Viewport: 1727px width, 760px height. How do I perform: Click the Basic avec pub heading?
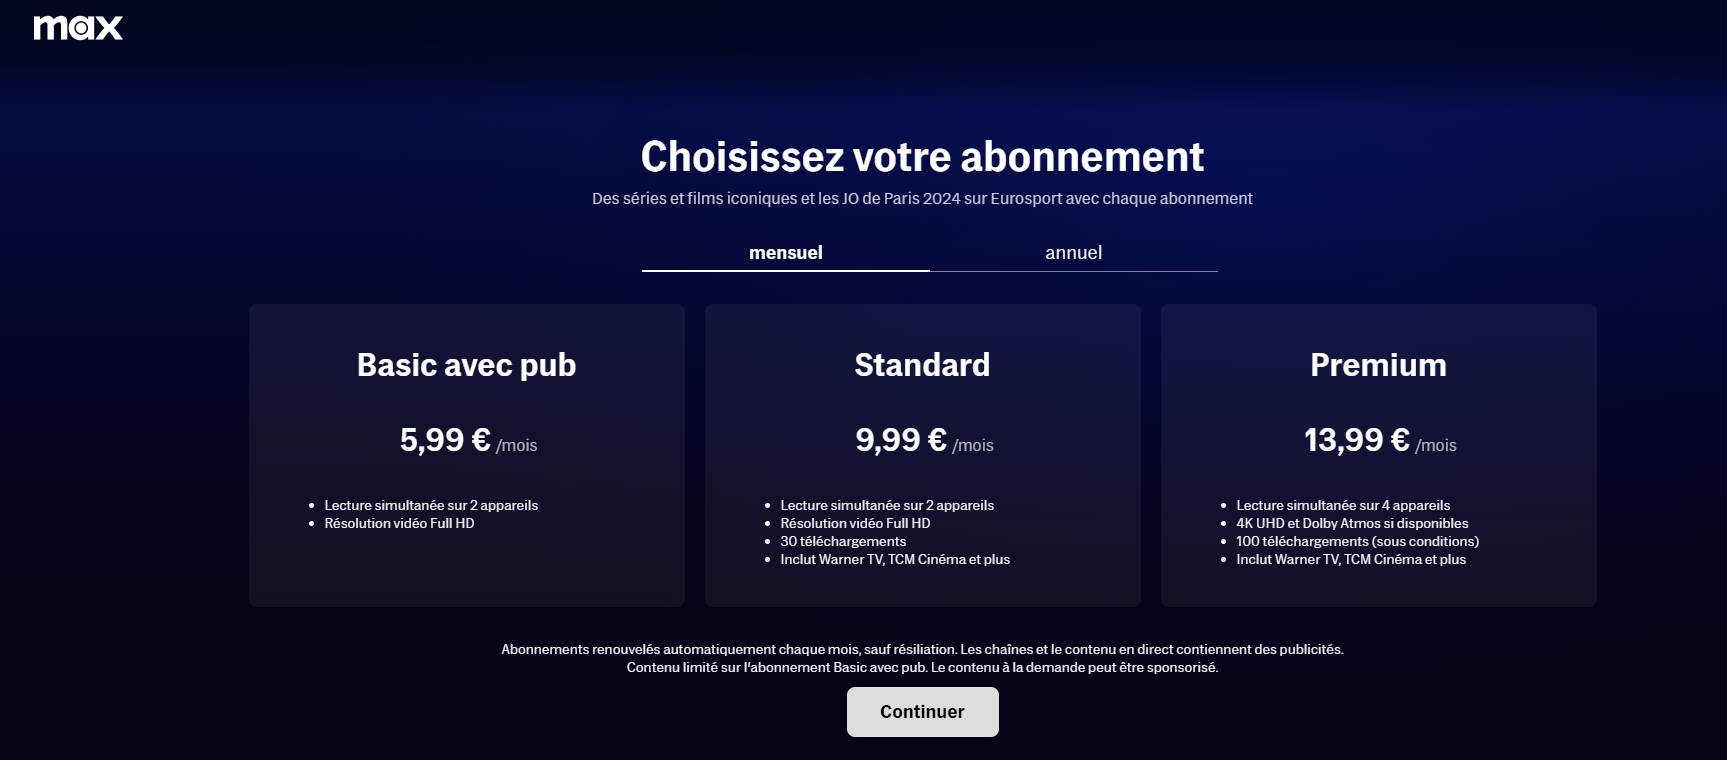tap(465, 365)
